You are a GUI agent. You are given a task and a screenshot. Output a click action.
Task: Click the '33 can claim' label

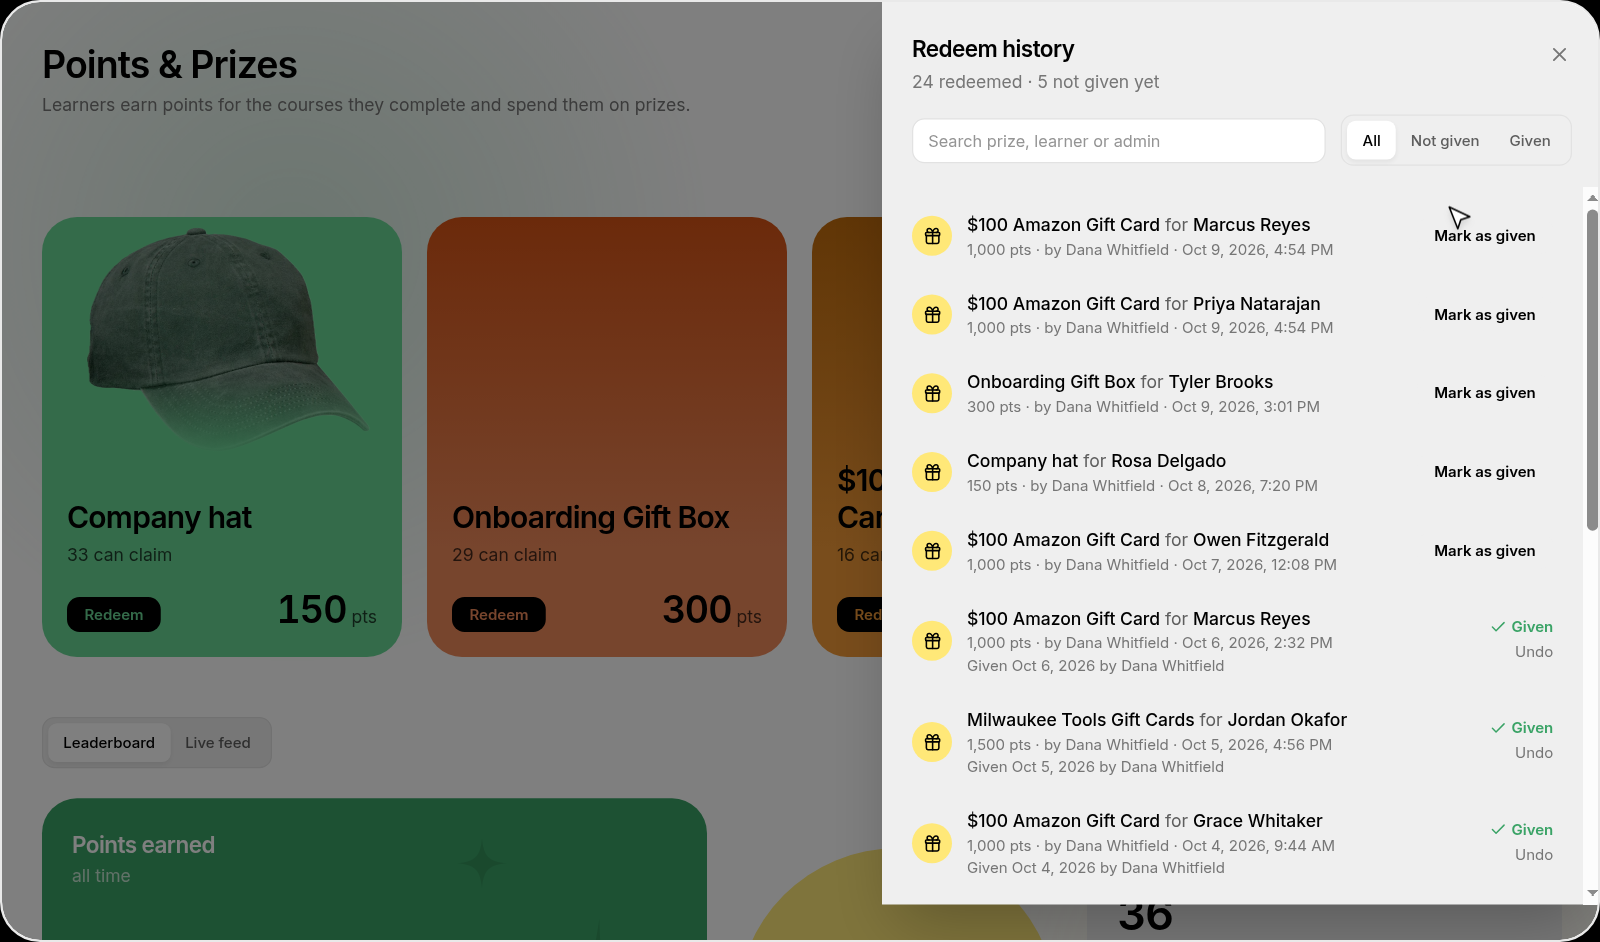pyautogui.click(x=119, y=555)
